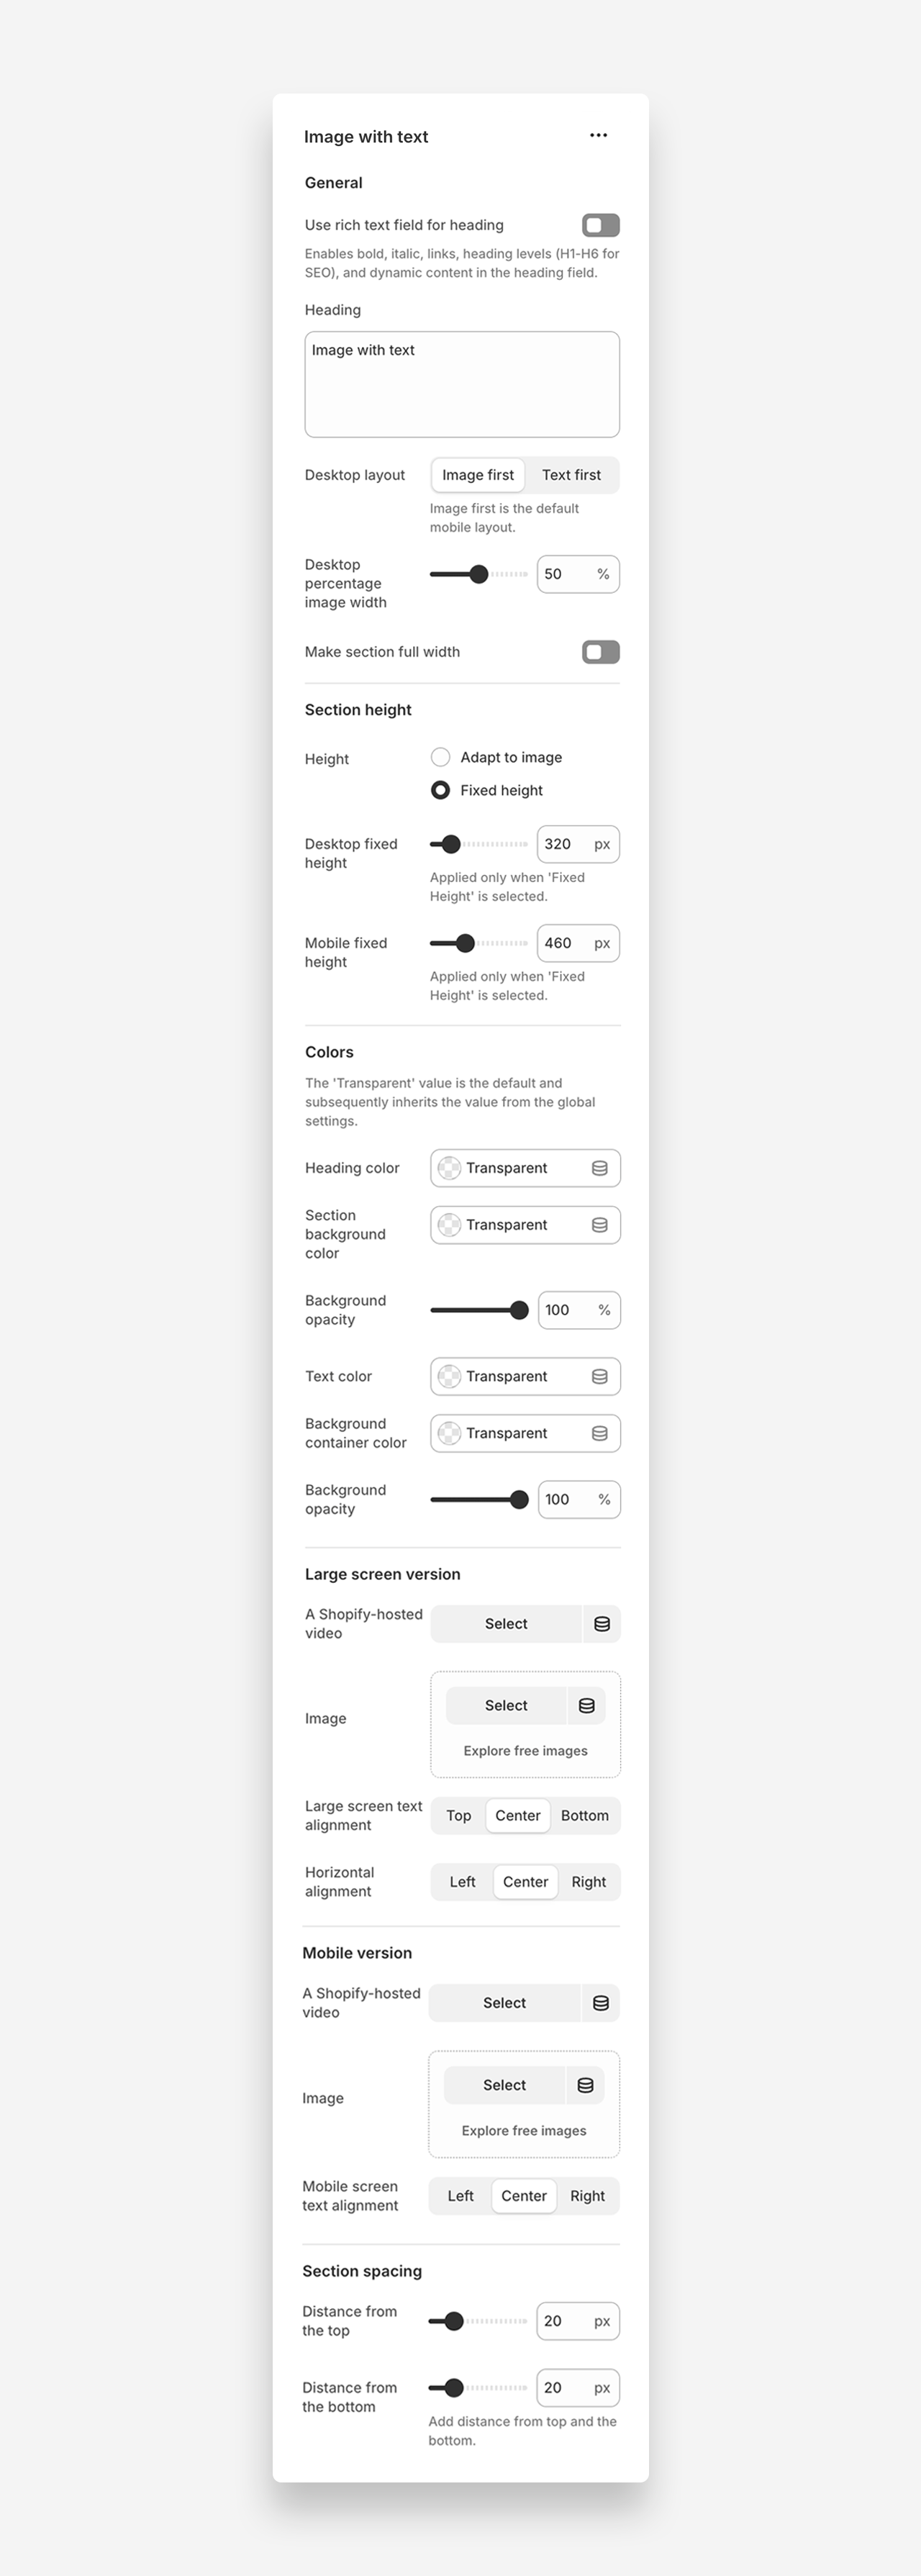Click dynamic source icon for Background container color

point(600,1434)
